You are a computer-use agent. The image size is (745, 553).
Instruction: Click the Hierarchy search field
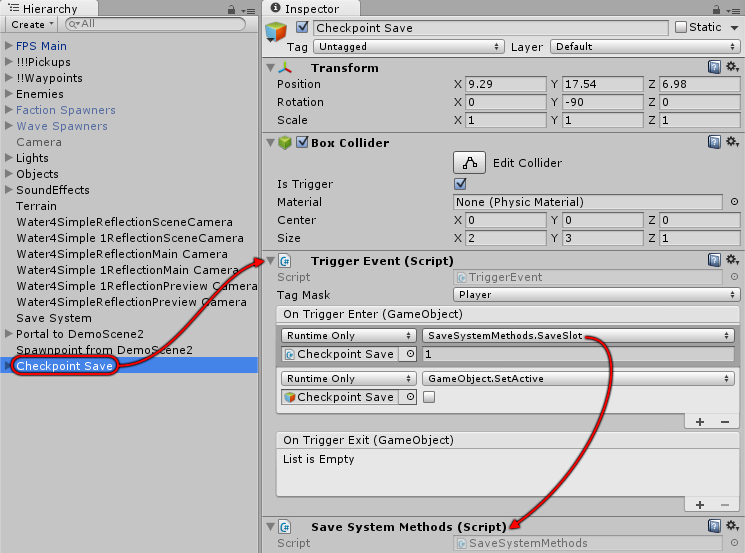pyautogui.click(x=155, y=24)
